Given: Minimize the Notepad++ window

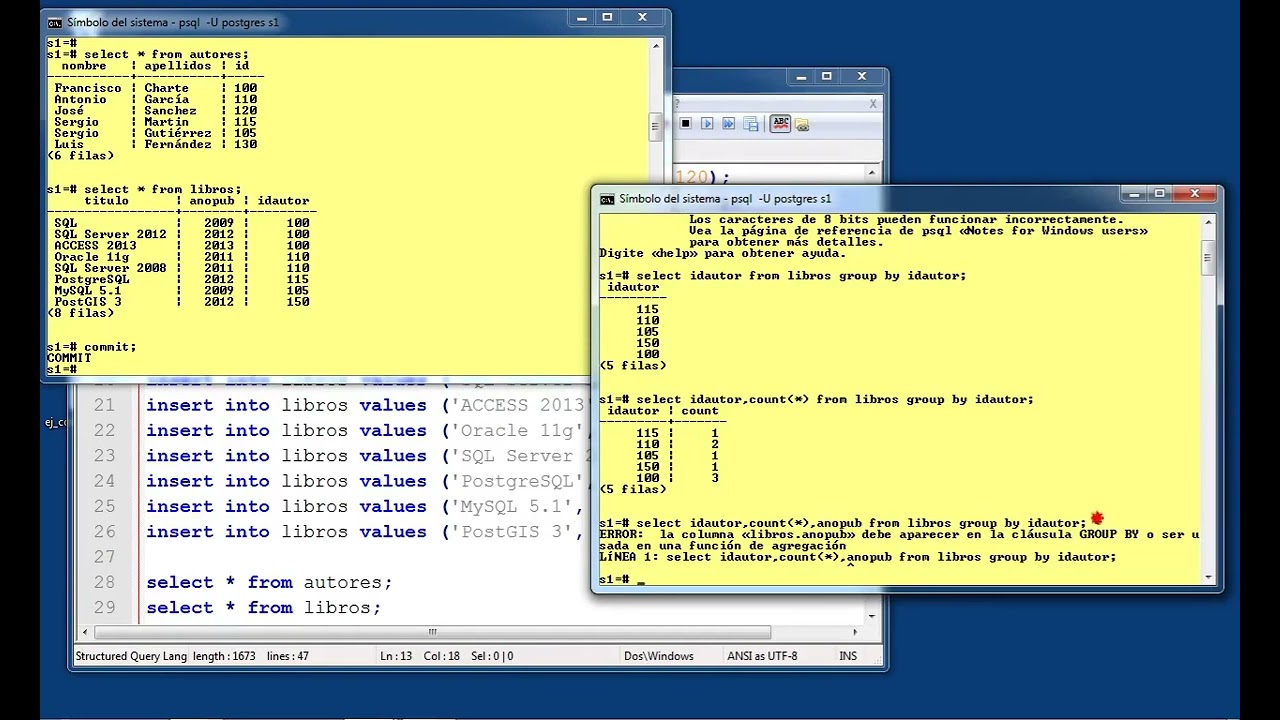Looking at the screenshot, I should tap(802, 77).
